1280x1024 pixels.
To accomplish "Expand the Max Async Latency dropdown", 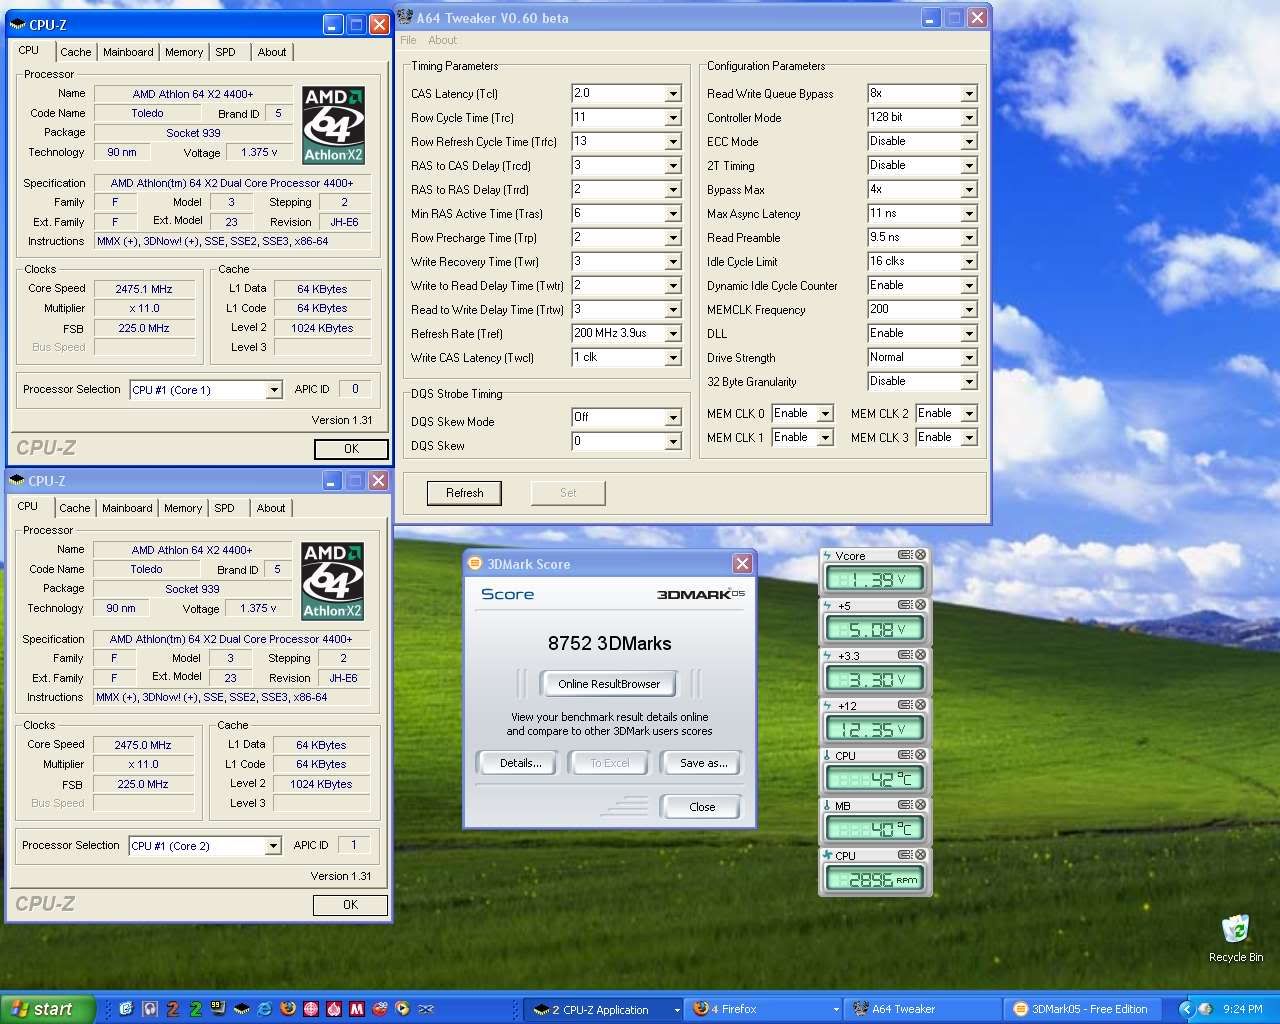I will pyautogui.click(x=969, y=214).
